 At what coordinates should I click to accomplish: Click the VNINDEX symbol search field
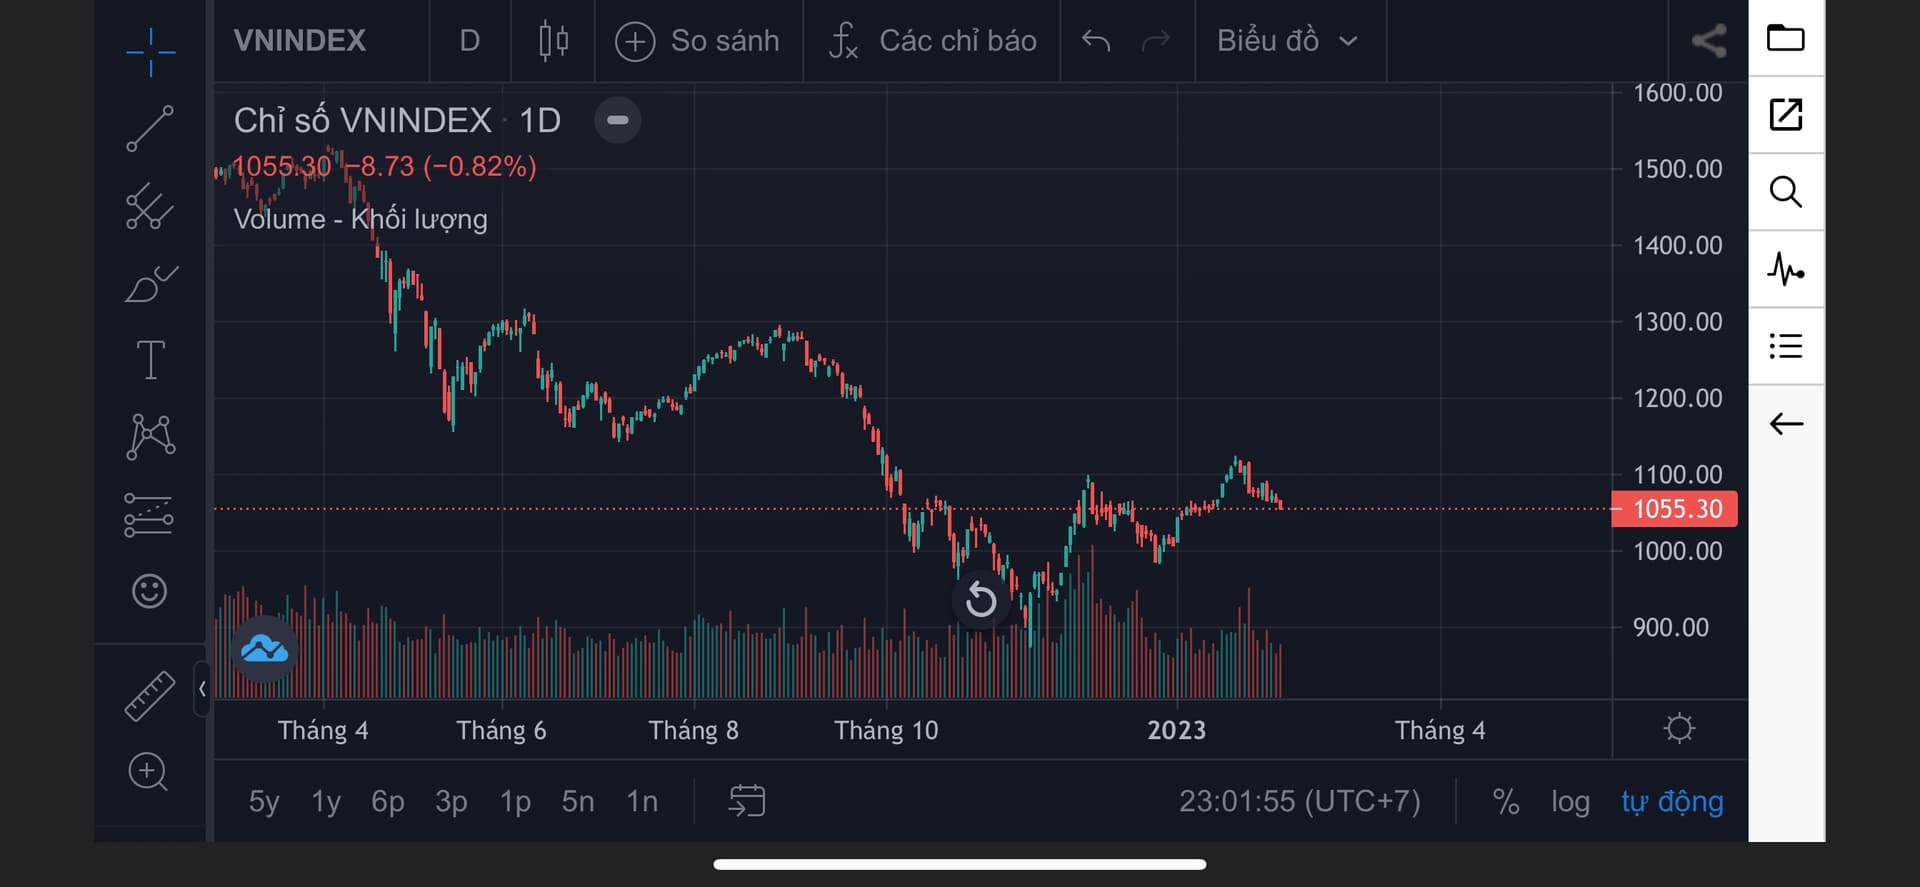(300, 41)
